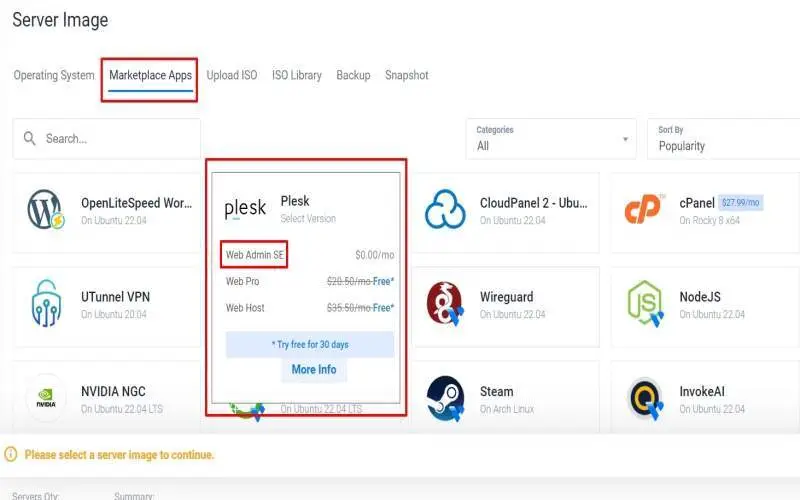The height and width of the screenshot is (500, 800).
Task: Go to the Snapshot tab
Action: pos(406,75)
